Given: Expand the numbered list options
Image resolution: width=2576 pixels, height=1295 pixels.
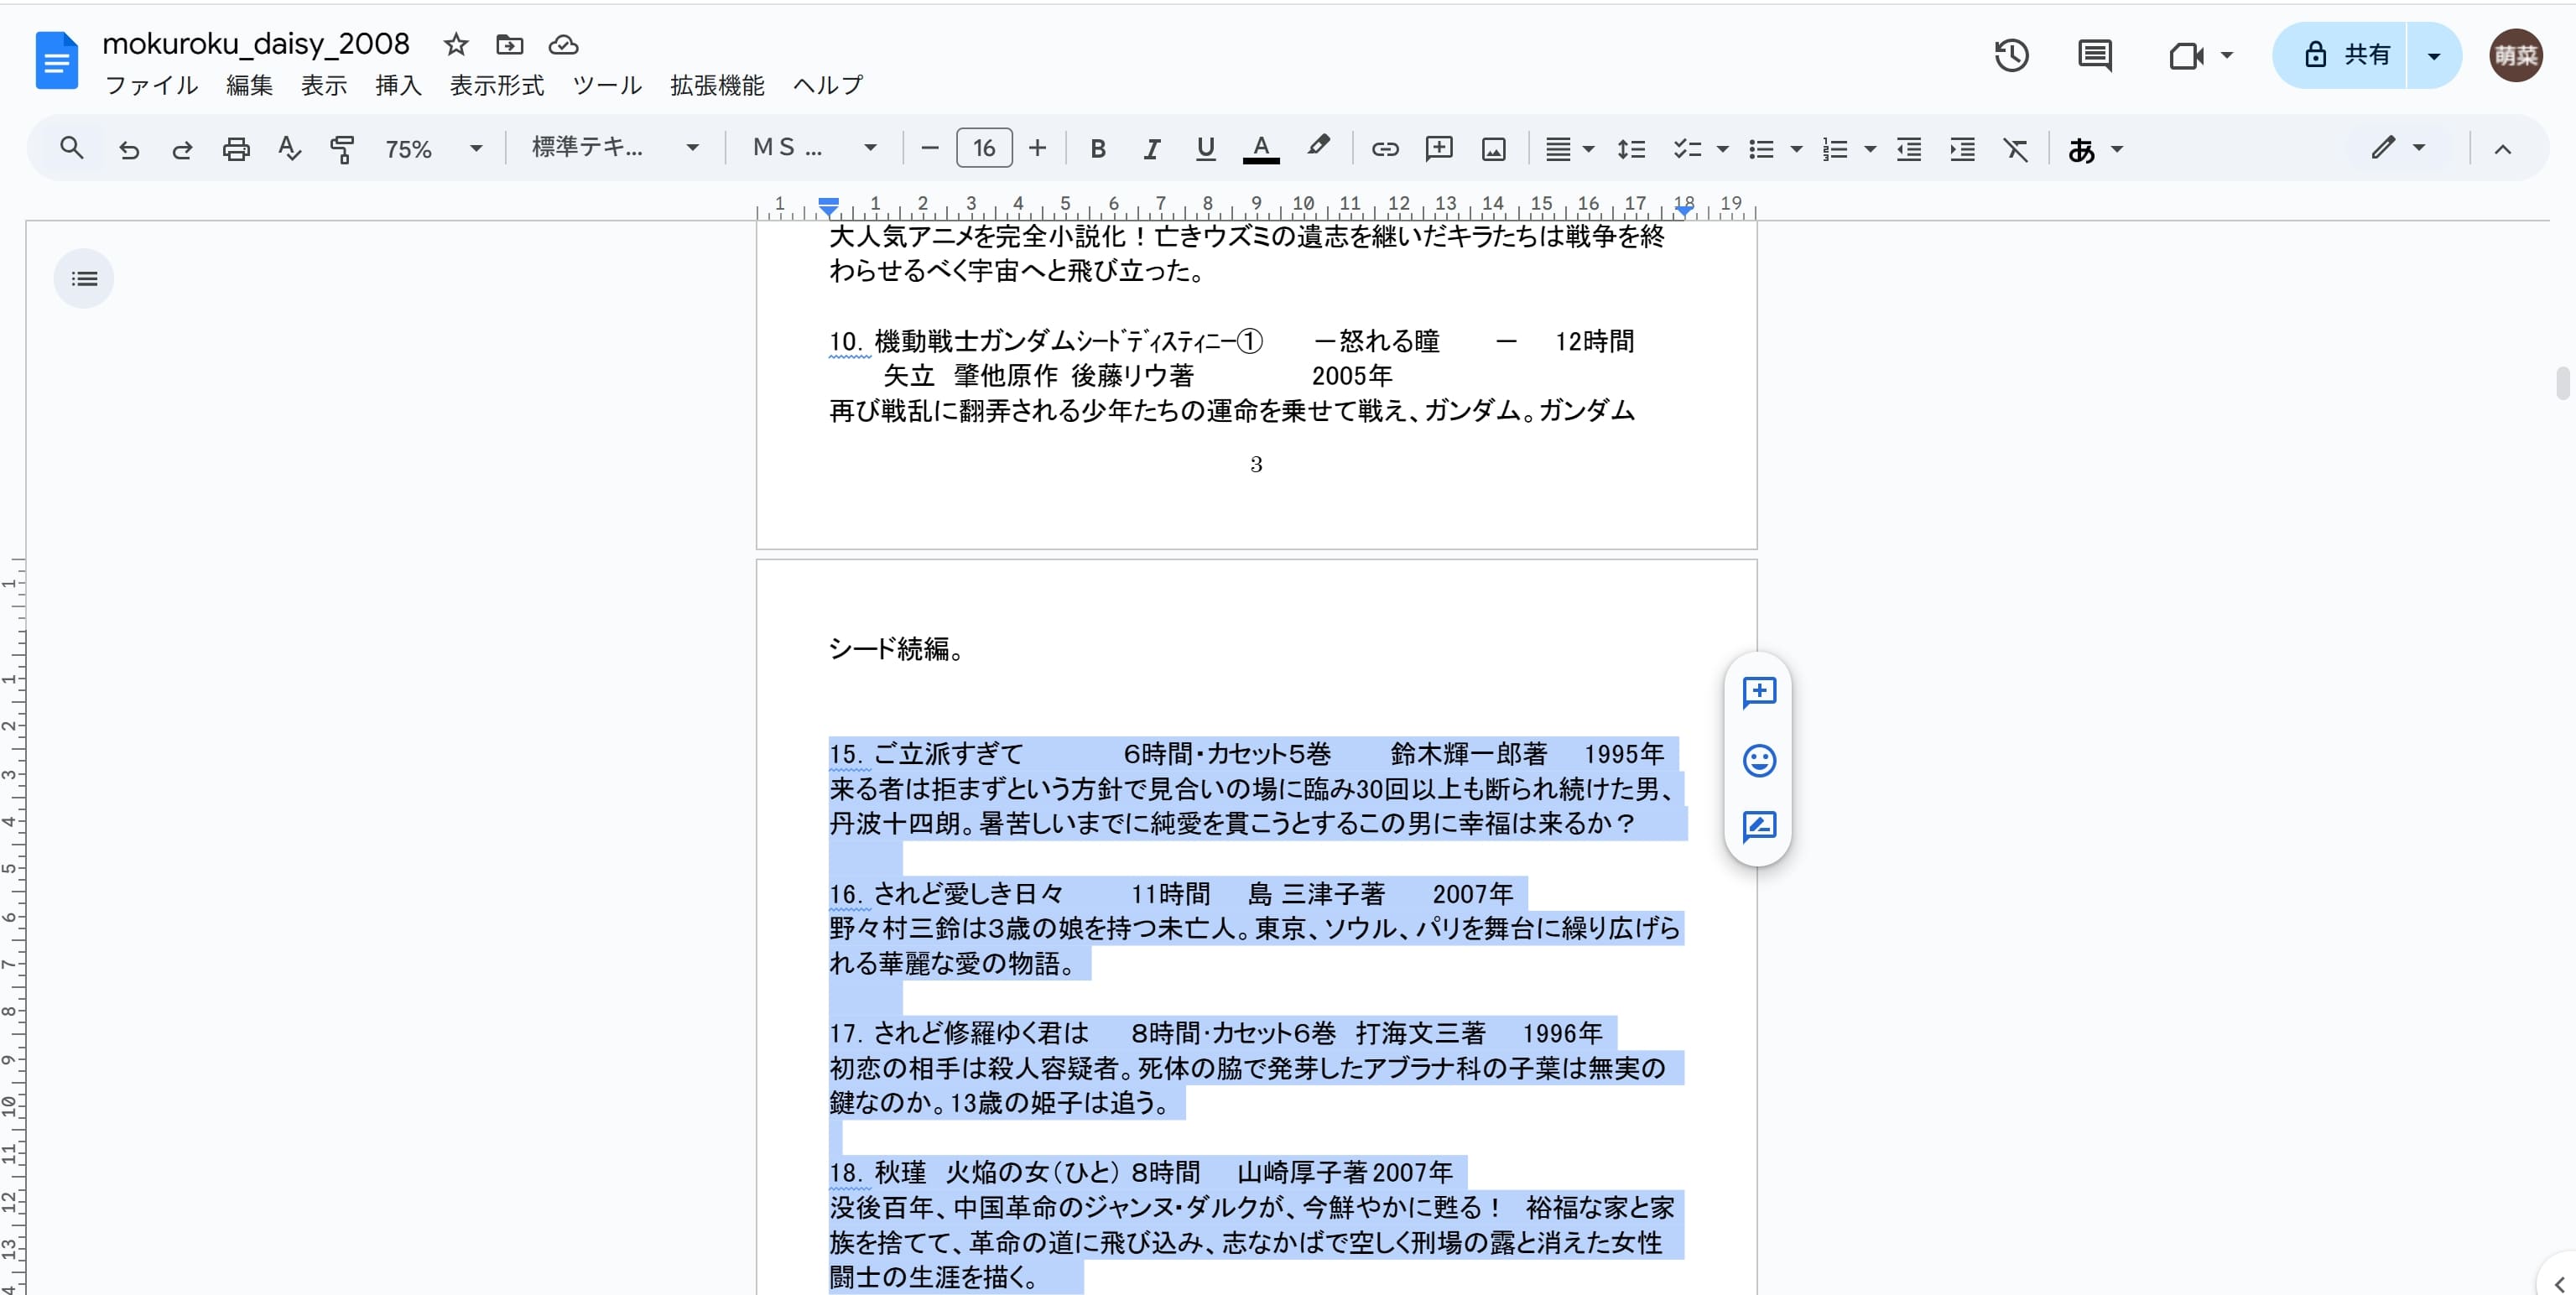Looking at the screenshot, I should pyautogui.click(x=1869, y=148).
